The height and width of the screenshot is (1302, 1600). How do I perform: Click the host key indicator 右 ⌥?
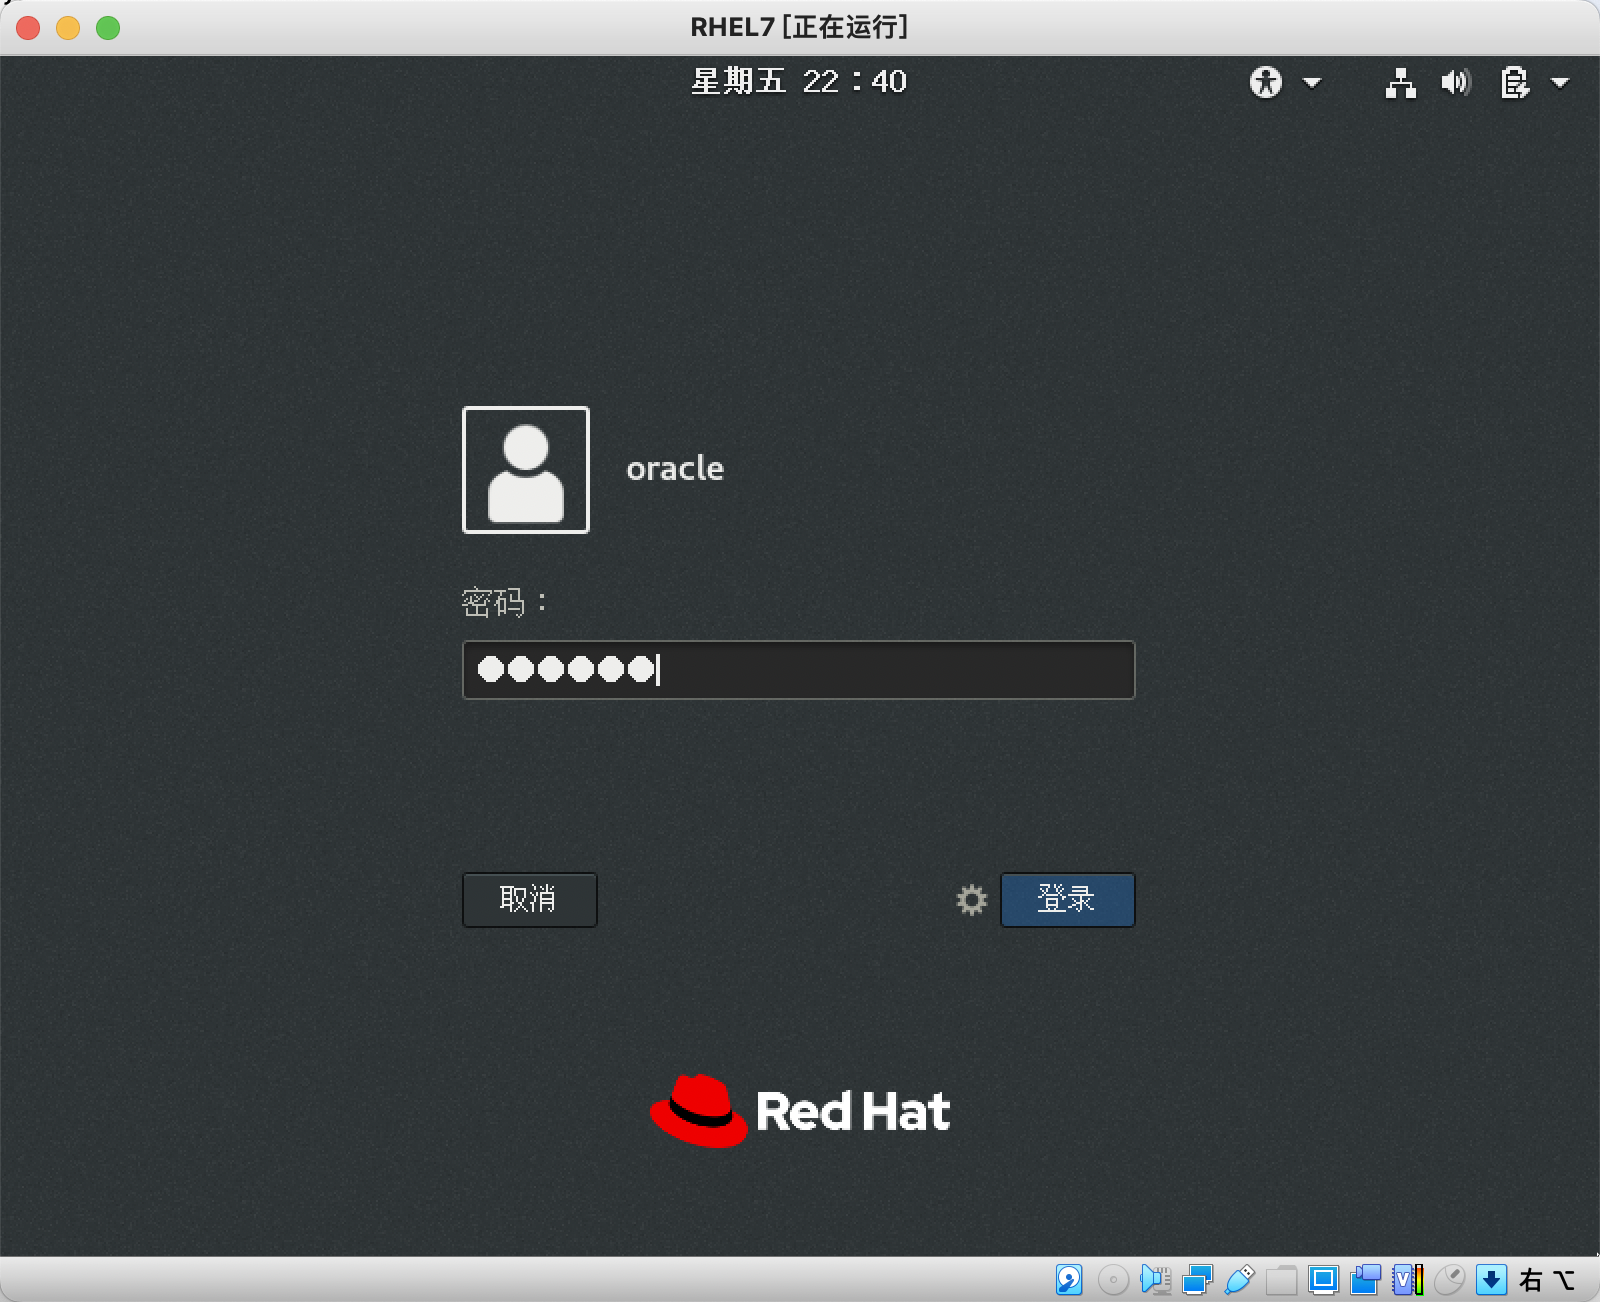[x=1547, y=1279]
